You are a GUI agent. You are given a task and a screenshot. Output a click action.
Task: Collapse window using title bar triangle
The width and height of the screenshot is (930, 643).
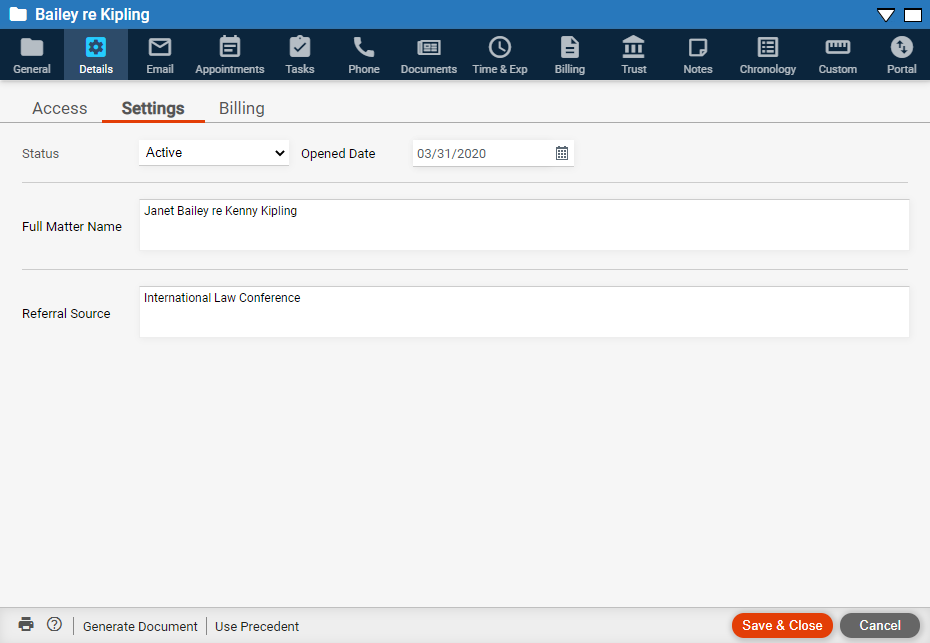pyautogui.click(x=886, y=15)
